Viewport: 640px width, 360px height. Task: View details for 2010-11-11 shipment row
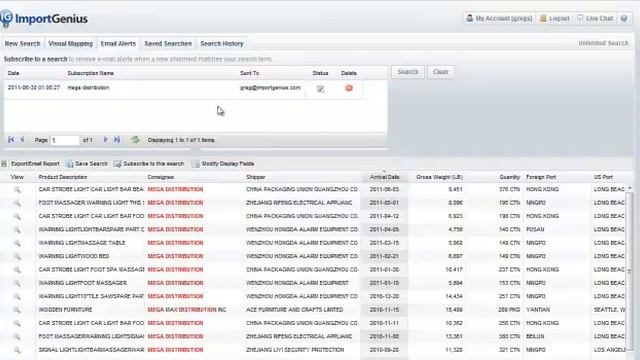(17, 323)
